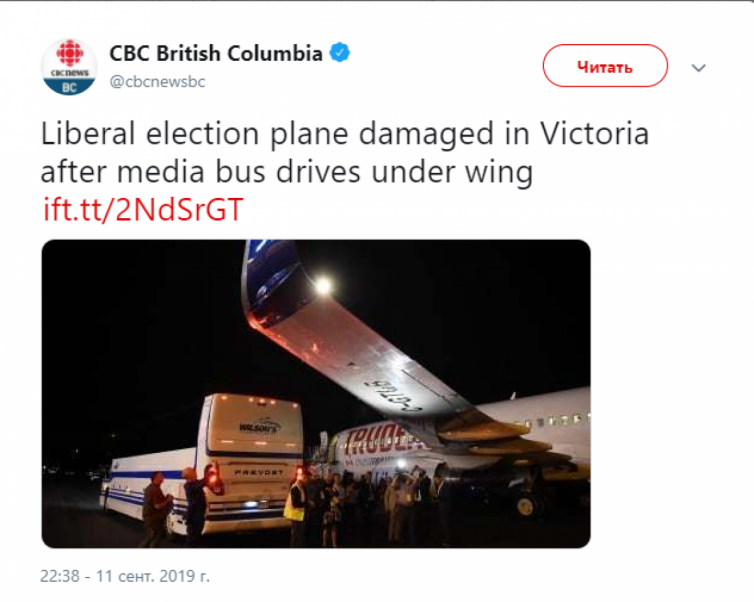Screen dimensions: 754x602
Task: Expand the tweet options chevron
Action: click(698, 68)
